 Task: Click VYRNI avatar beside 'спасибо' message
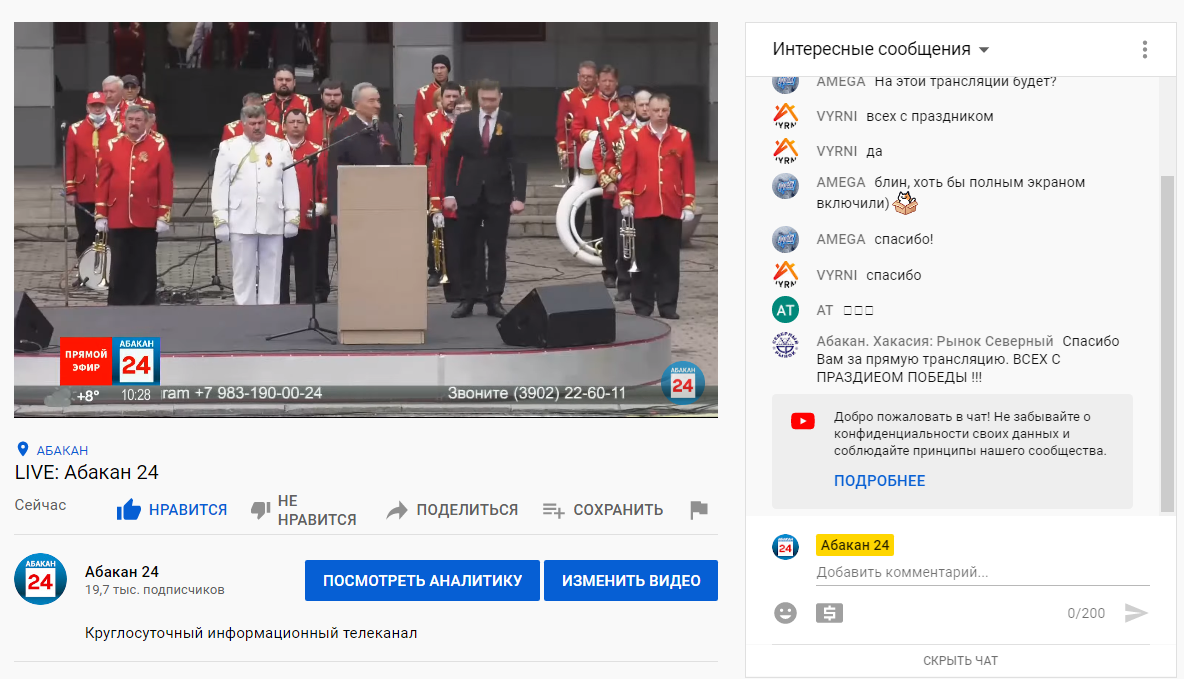[785, 274]
